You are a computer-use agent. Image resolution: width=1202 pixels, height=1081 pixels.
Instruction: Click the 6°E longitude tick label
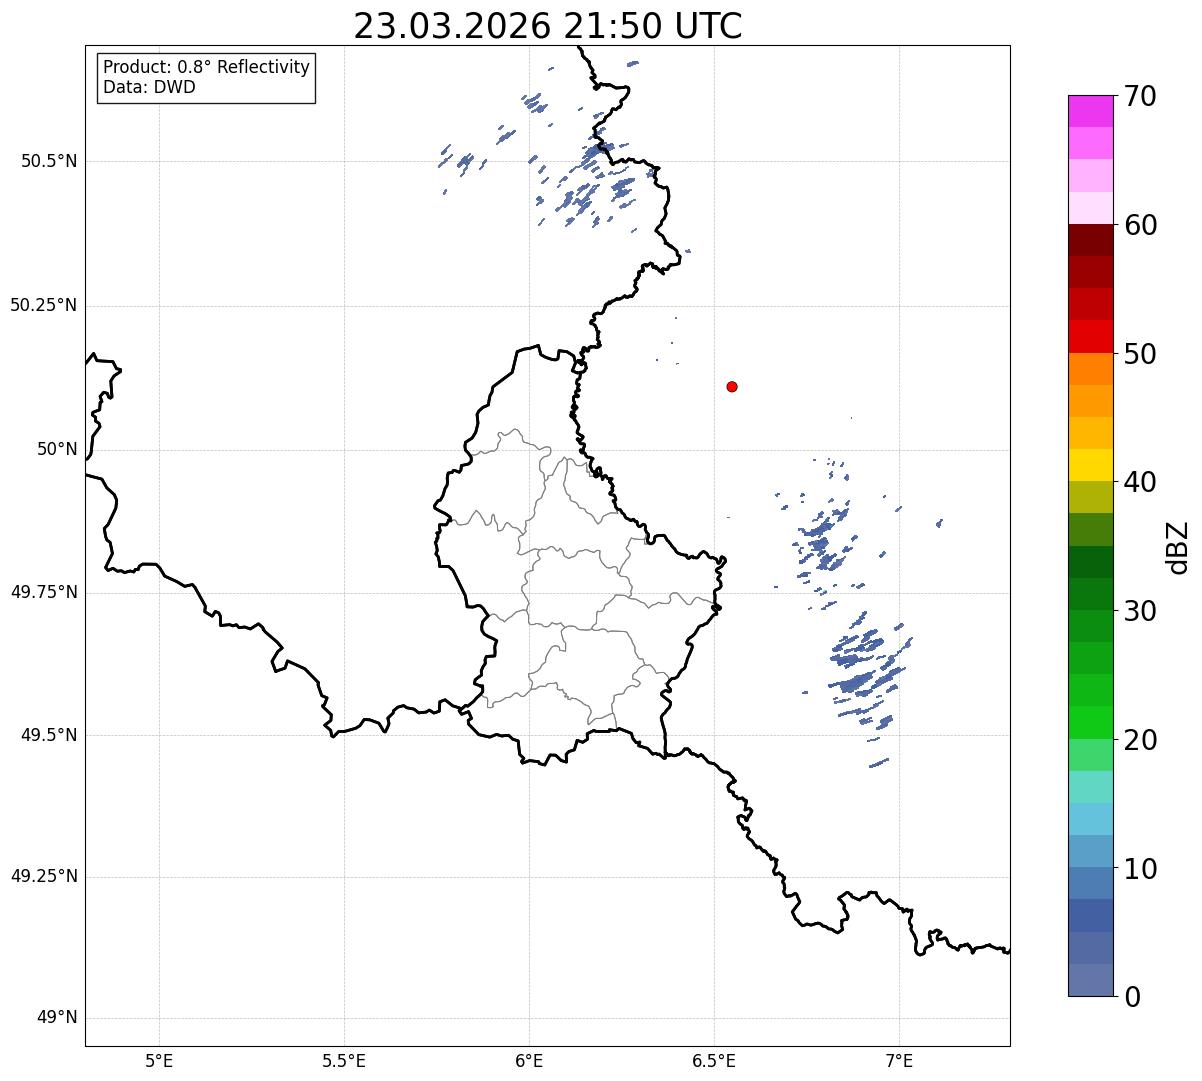point(529,1059)
